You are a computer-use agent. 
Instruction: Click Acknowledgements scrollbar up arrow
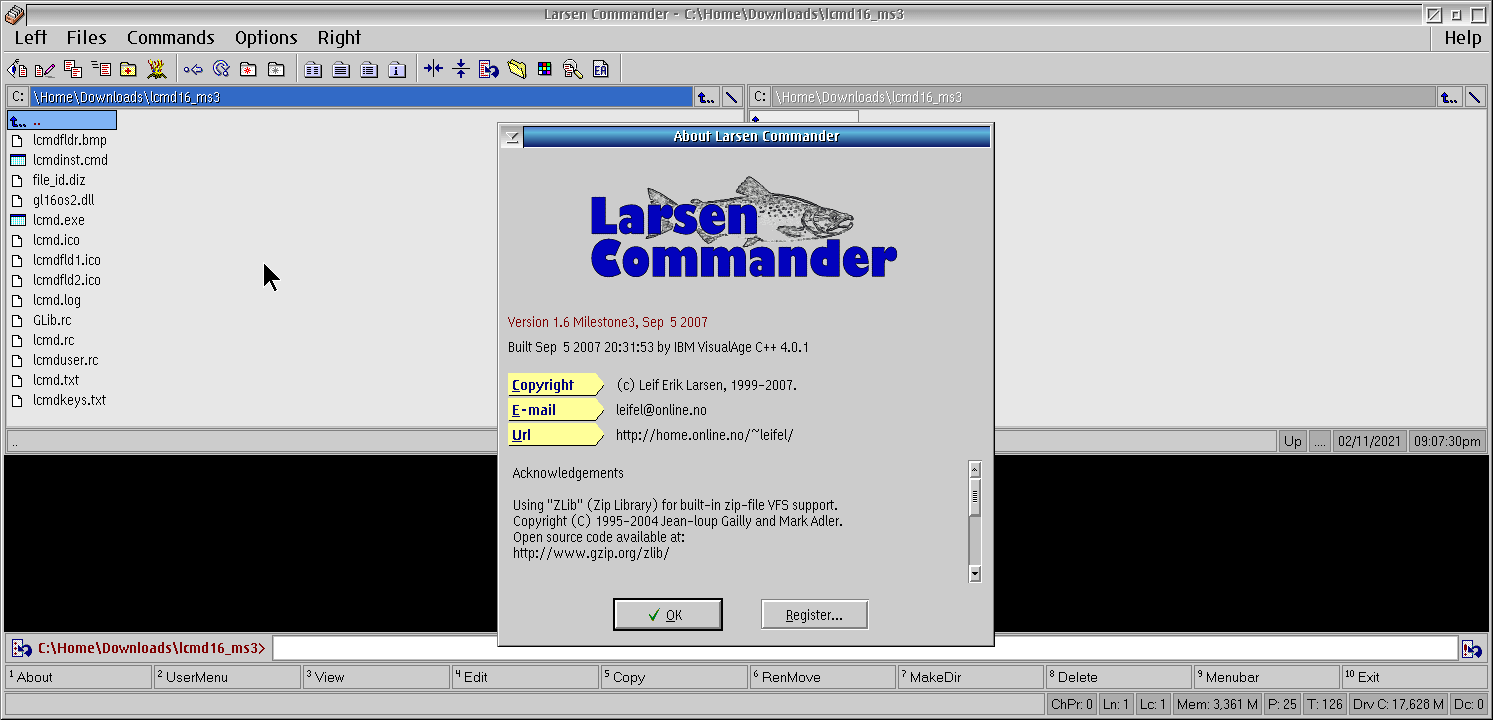click(x=975, y=469)
